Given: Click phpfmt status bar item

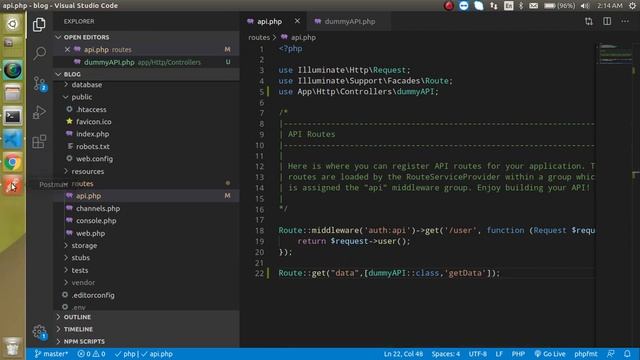Looking at the screenshot, I should pyautogui.click(x=586, y=354).
